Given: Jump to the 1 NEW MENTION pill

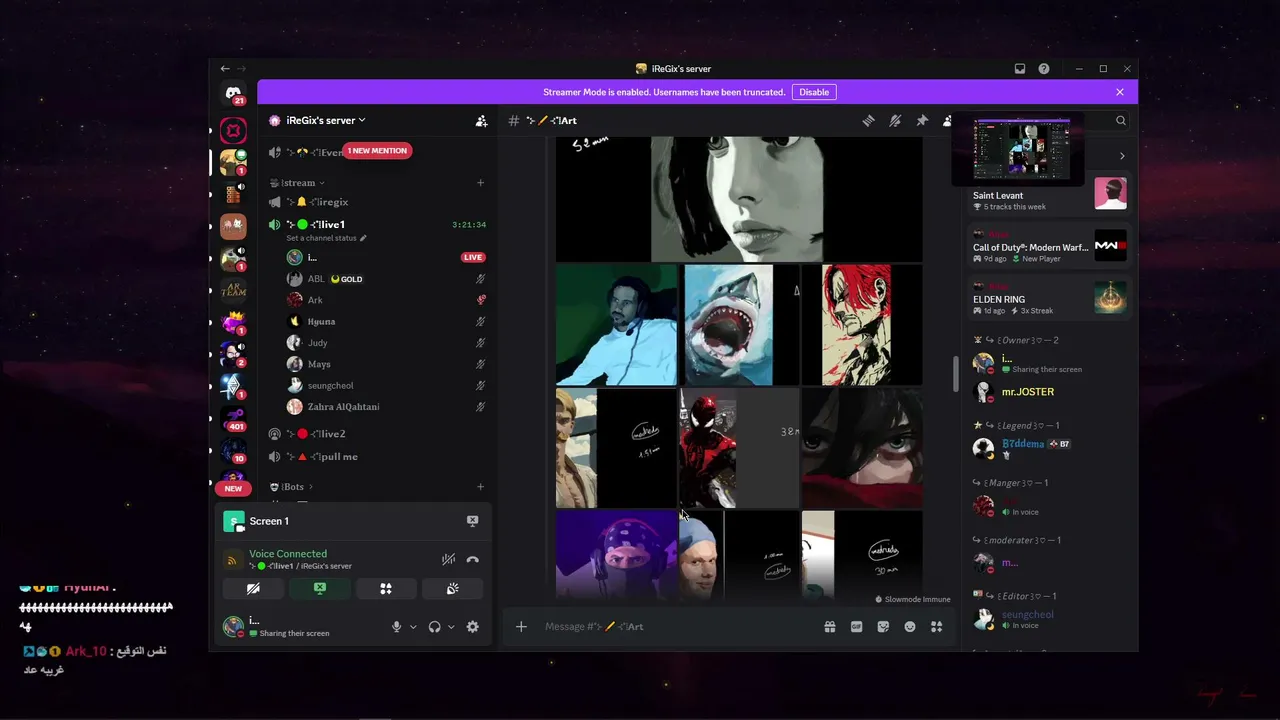Looking at the screenshot, I should [377, 151].
